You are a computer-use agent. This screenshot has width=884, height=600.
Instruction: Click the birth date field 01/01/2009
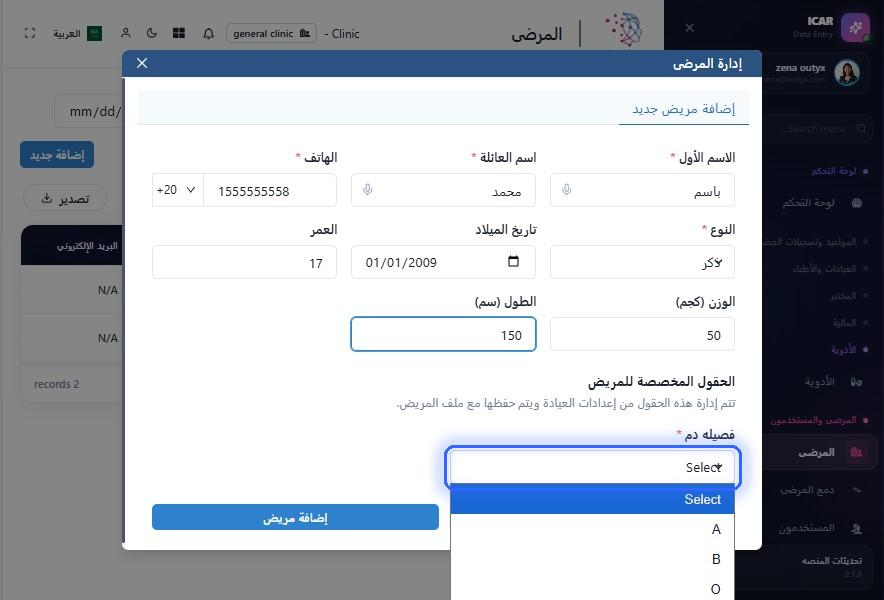point(443,262)
